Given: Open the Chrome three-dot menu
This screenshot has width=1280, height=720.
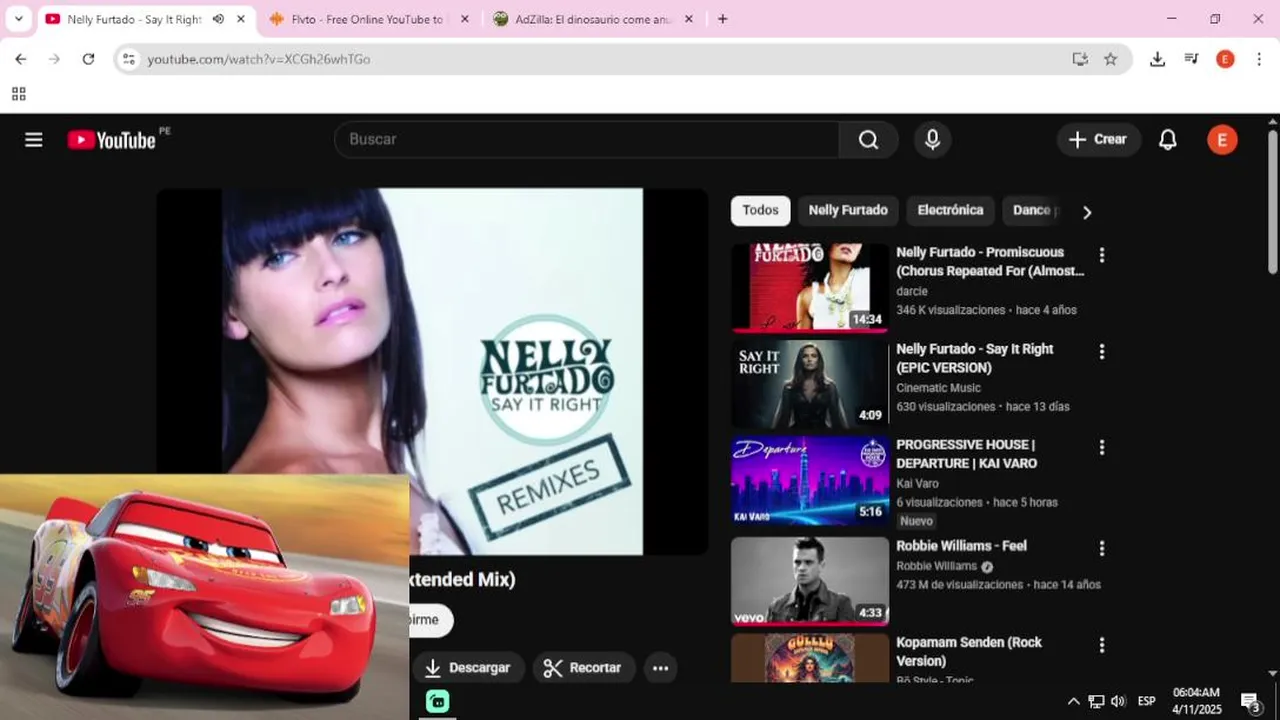Looking at the screenshot, I should [x=1258, y=59].
